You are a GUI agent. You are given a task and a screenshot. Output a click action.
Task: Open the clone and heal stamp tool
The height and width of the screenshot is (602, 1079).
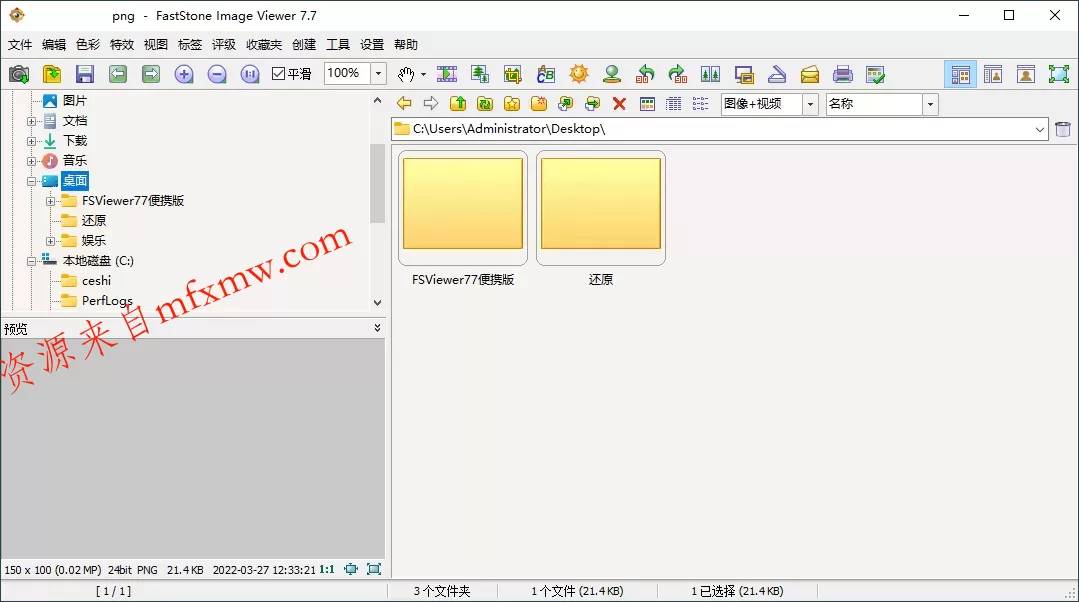click(612, 74)
